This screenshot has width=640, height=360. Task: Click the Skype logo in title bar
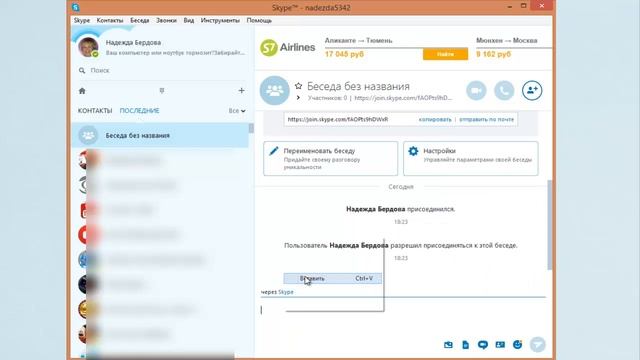pyautogui.click(x=76, y=7)
